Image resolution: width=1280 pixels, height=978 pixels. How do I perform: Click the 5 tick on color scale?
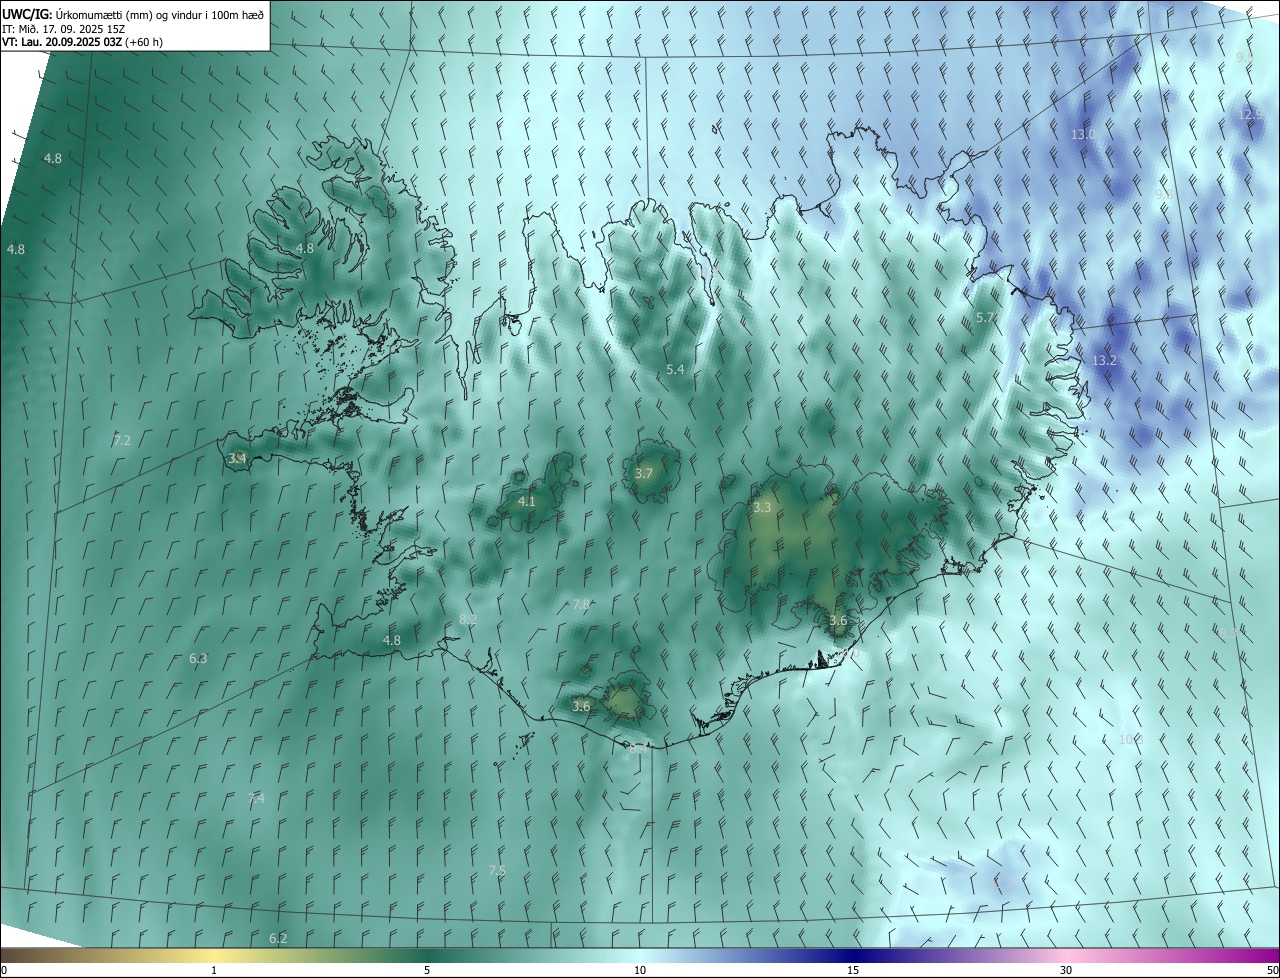click(427, 970)
